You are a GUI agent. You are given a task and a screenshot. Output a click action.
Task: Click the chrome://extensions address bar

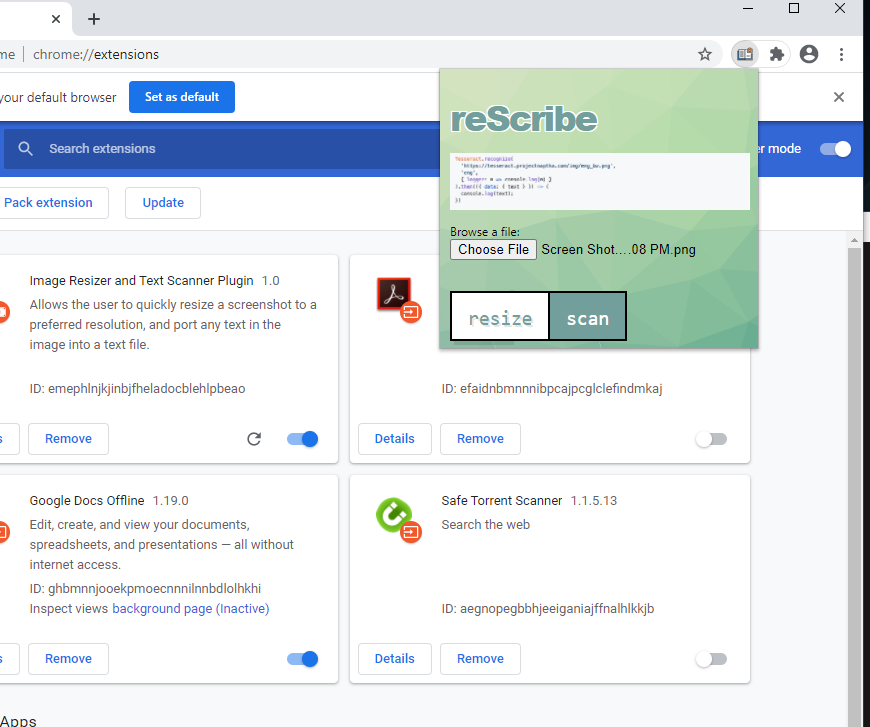click(95, 54)
